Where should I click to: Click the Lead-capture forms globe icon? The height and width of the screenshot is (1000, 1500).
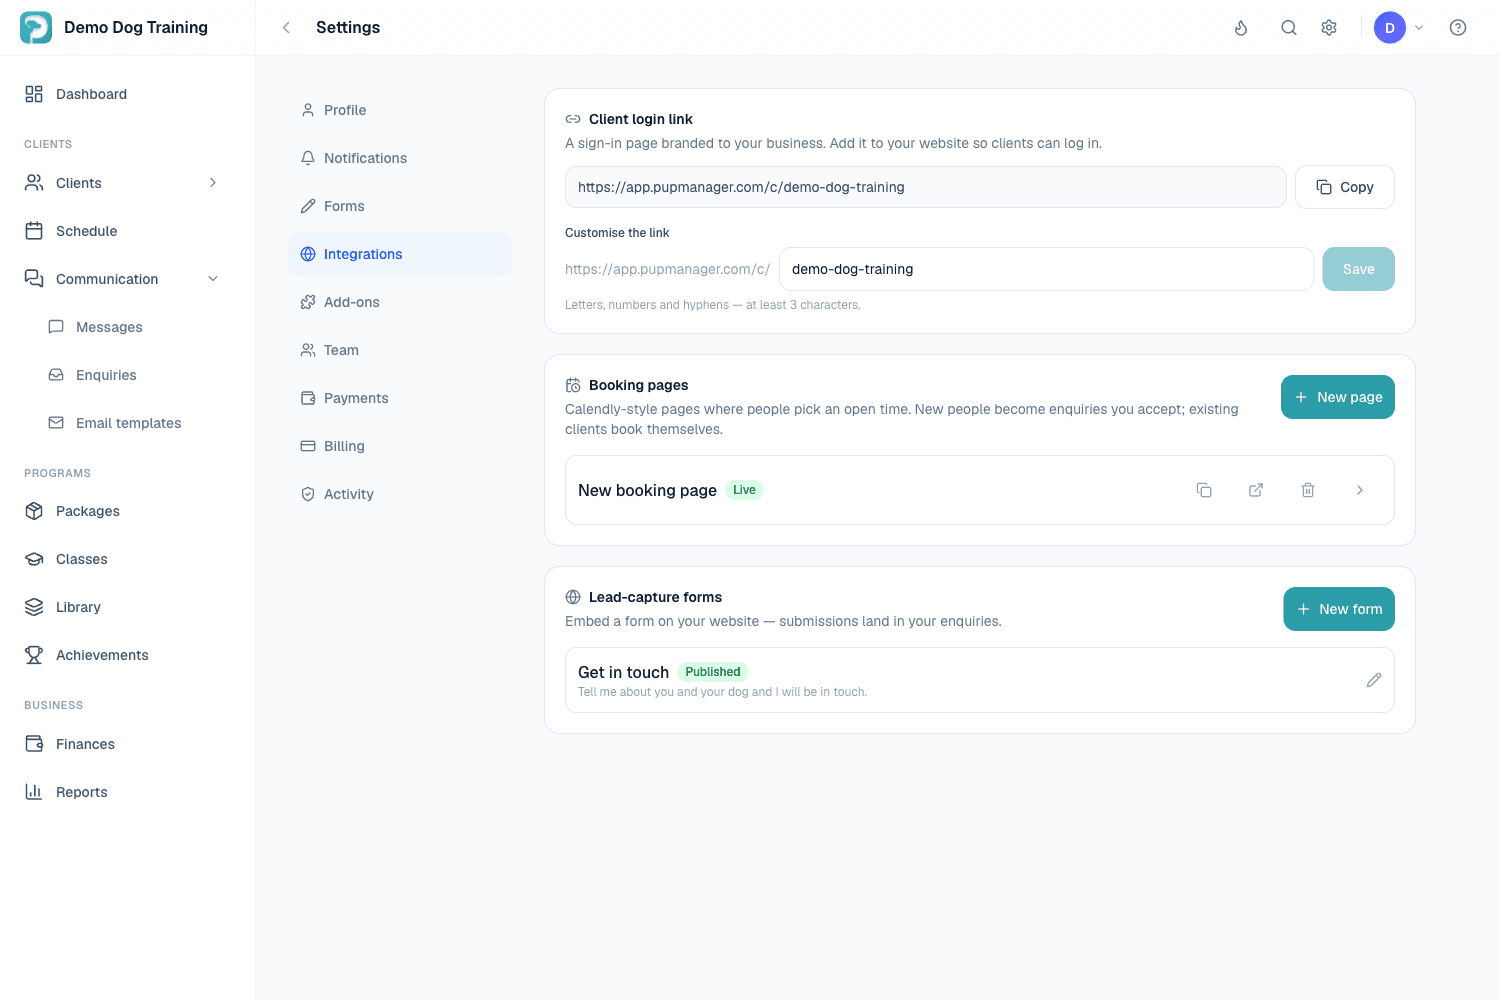[x=573, y=597]
